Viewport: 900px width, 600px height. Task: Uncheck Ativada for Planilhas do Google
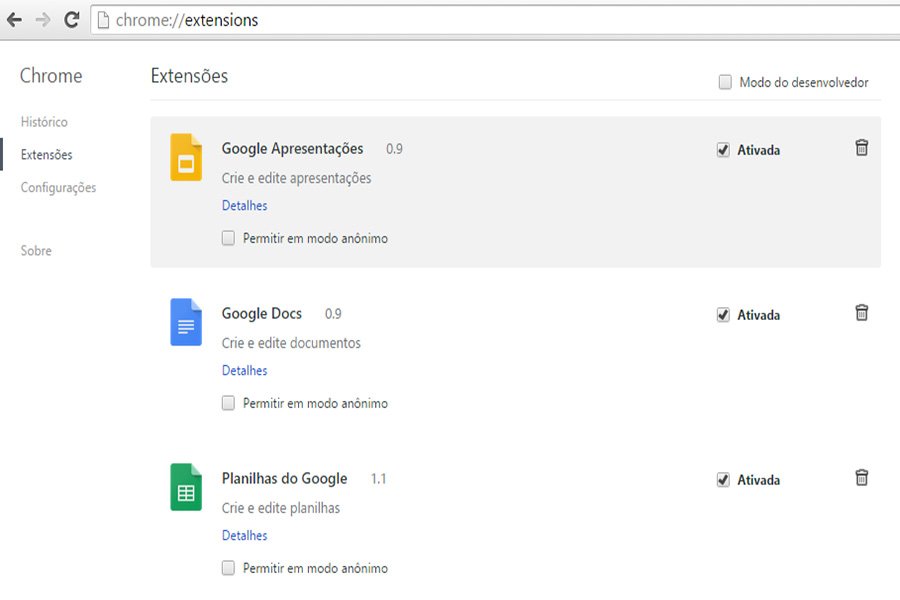[723, 479]
